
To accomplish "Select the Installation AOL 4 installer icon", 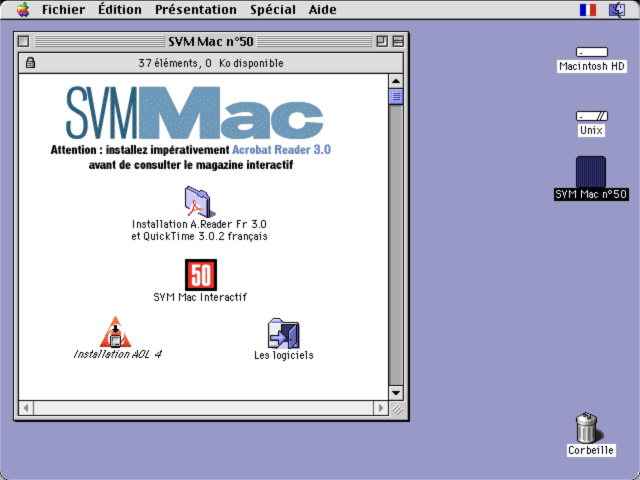I will (116, 332).
